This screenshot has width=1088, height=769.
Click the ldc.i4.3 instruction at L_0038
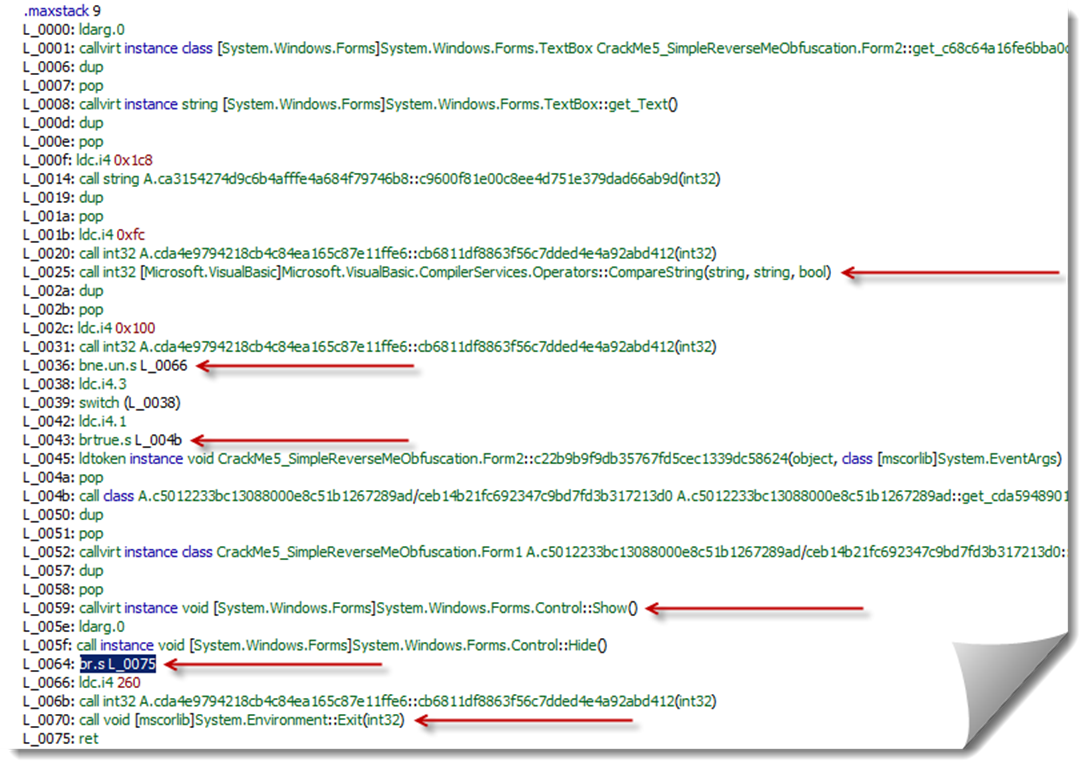[101, 384]
